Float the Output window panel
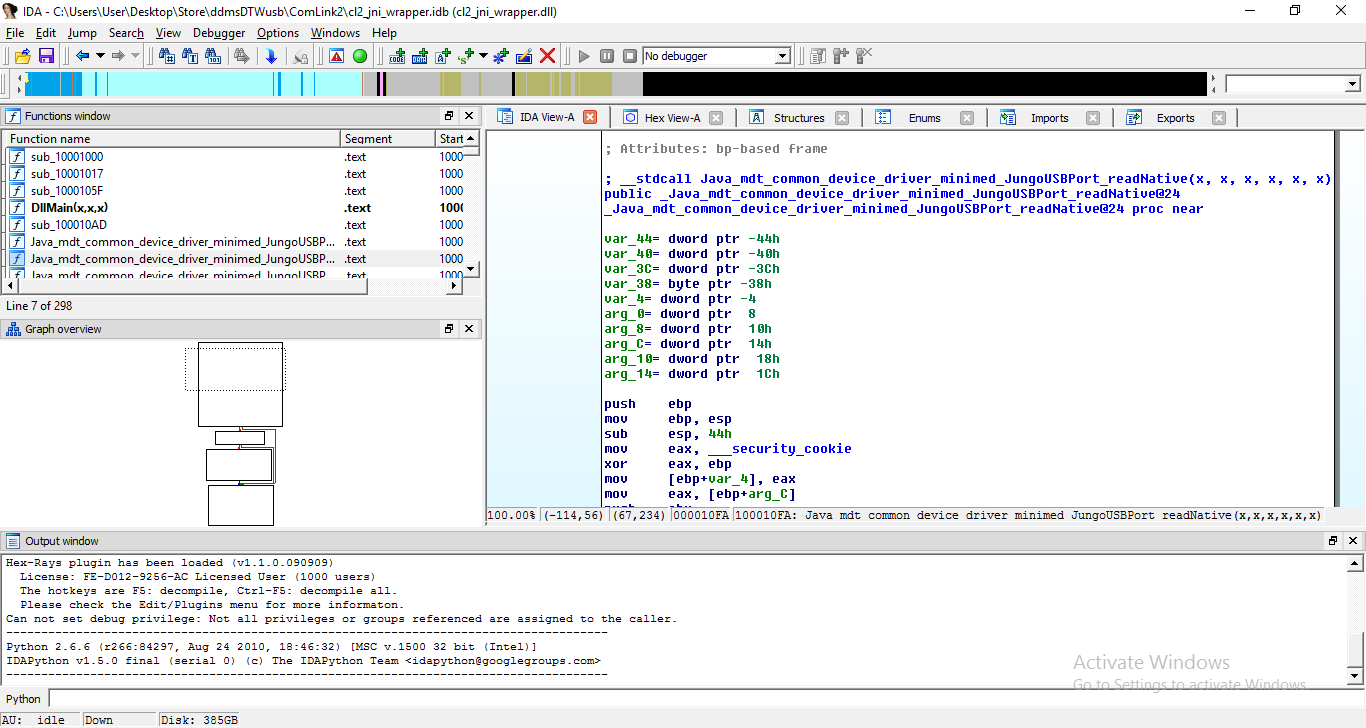Screen dimensions: 1366x728 (x=1333, y=541)
